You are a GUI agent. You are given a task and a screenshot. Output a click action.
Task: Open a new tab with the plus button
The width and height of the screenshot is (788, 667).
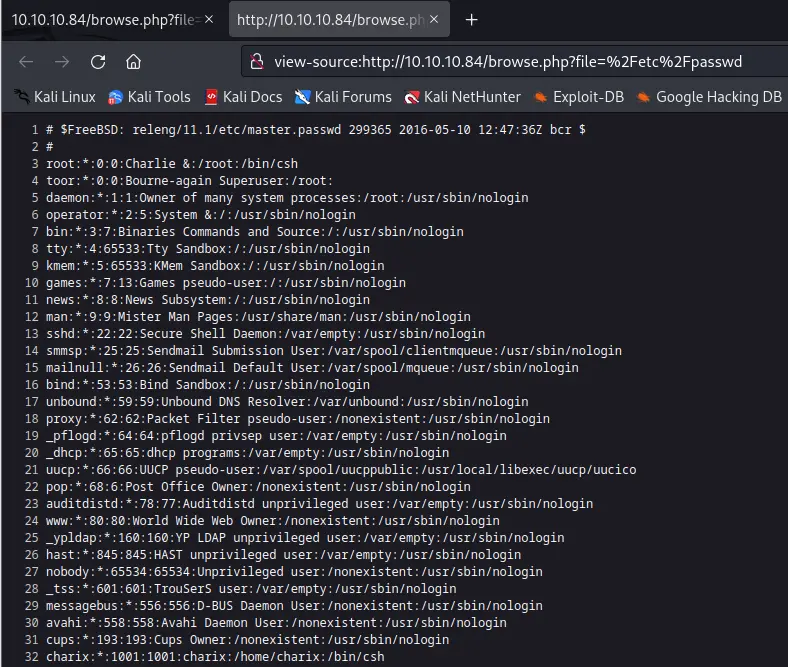pos(471,20)
